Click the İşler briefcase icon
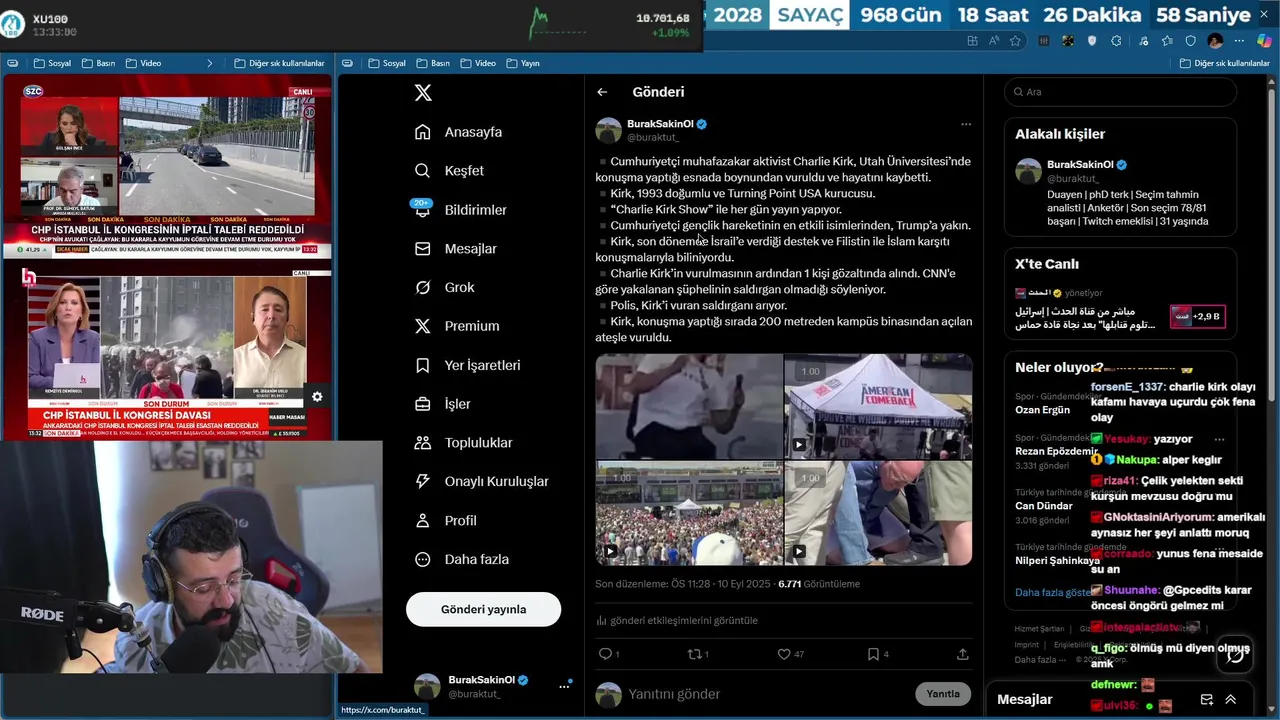 [423, 404]
